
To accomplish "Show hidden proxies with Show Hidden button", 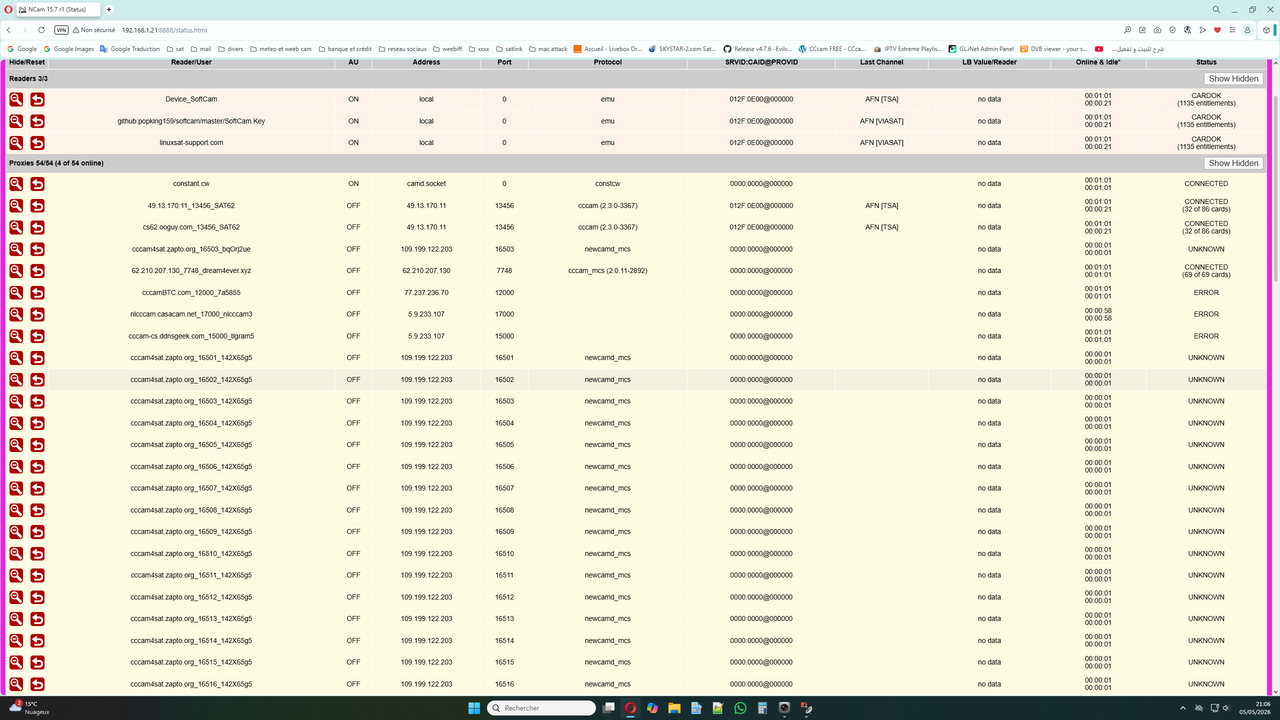I will pos(1233,163).
